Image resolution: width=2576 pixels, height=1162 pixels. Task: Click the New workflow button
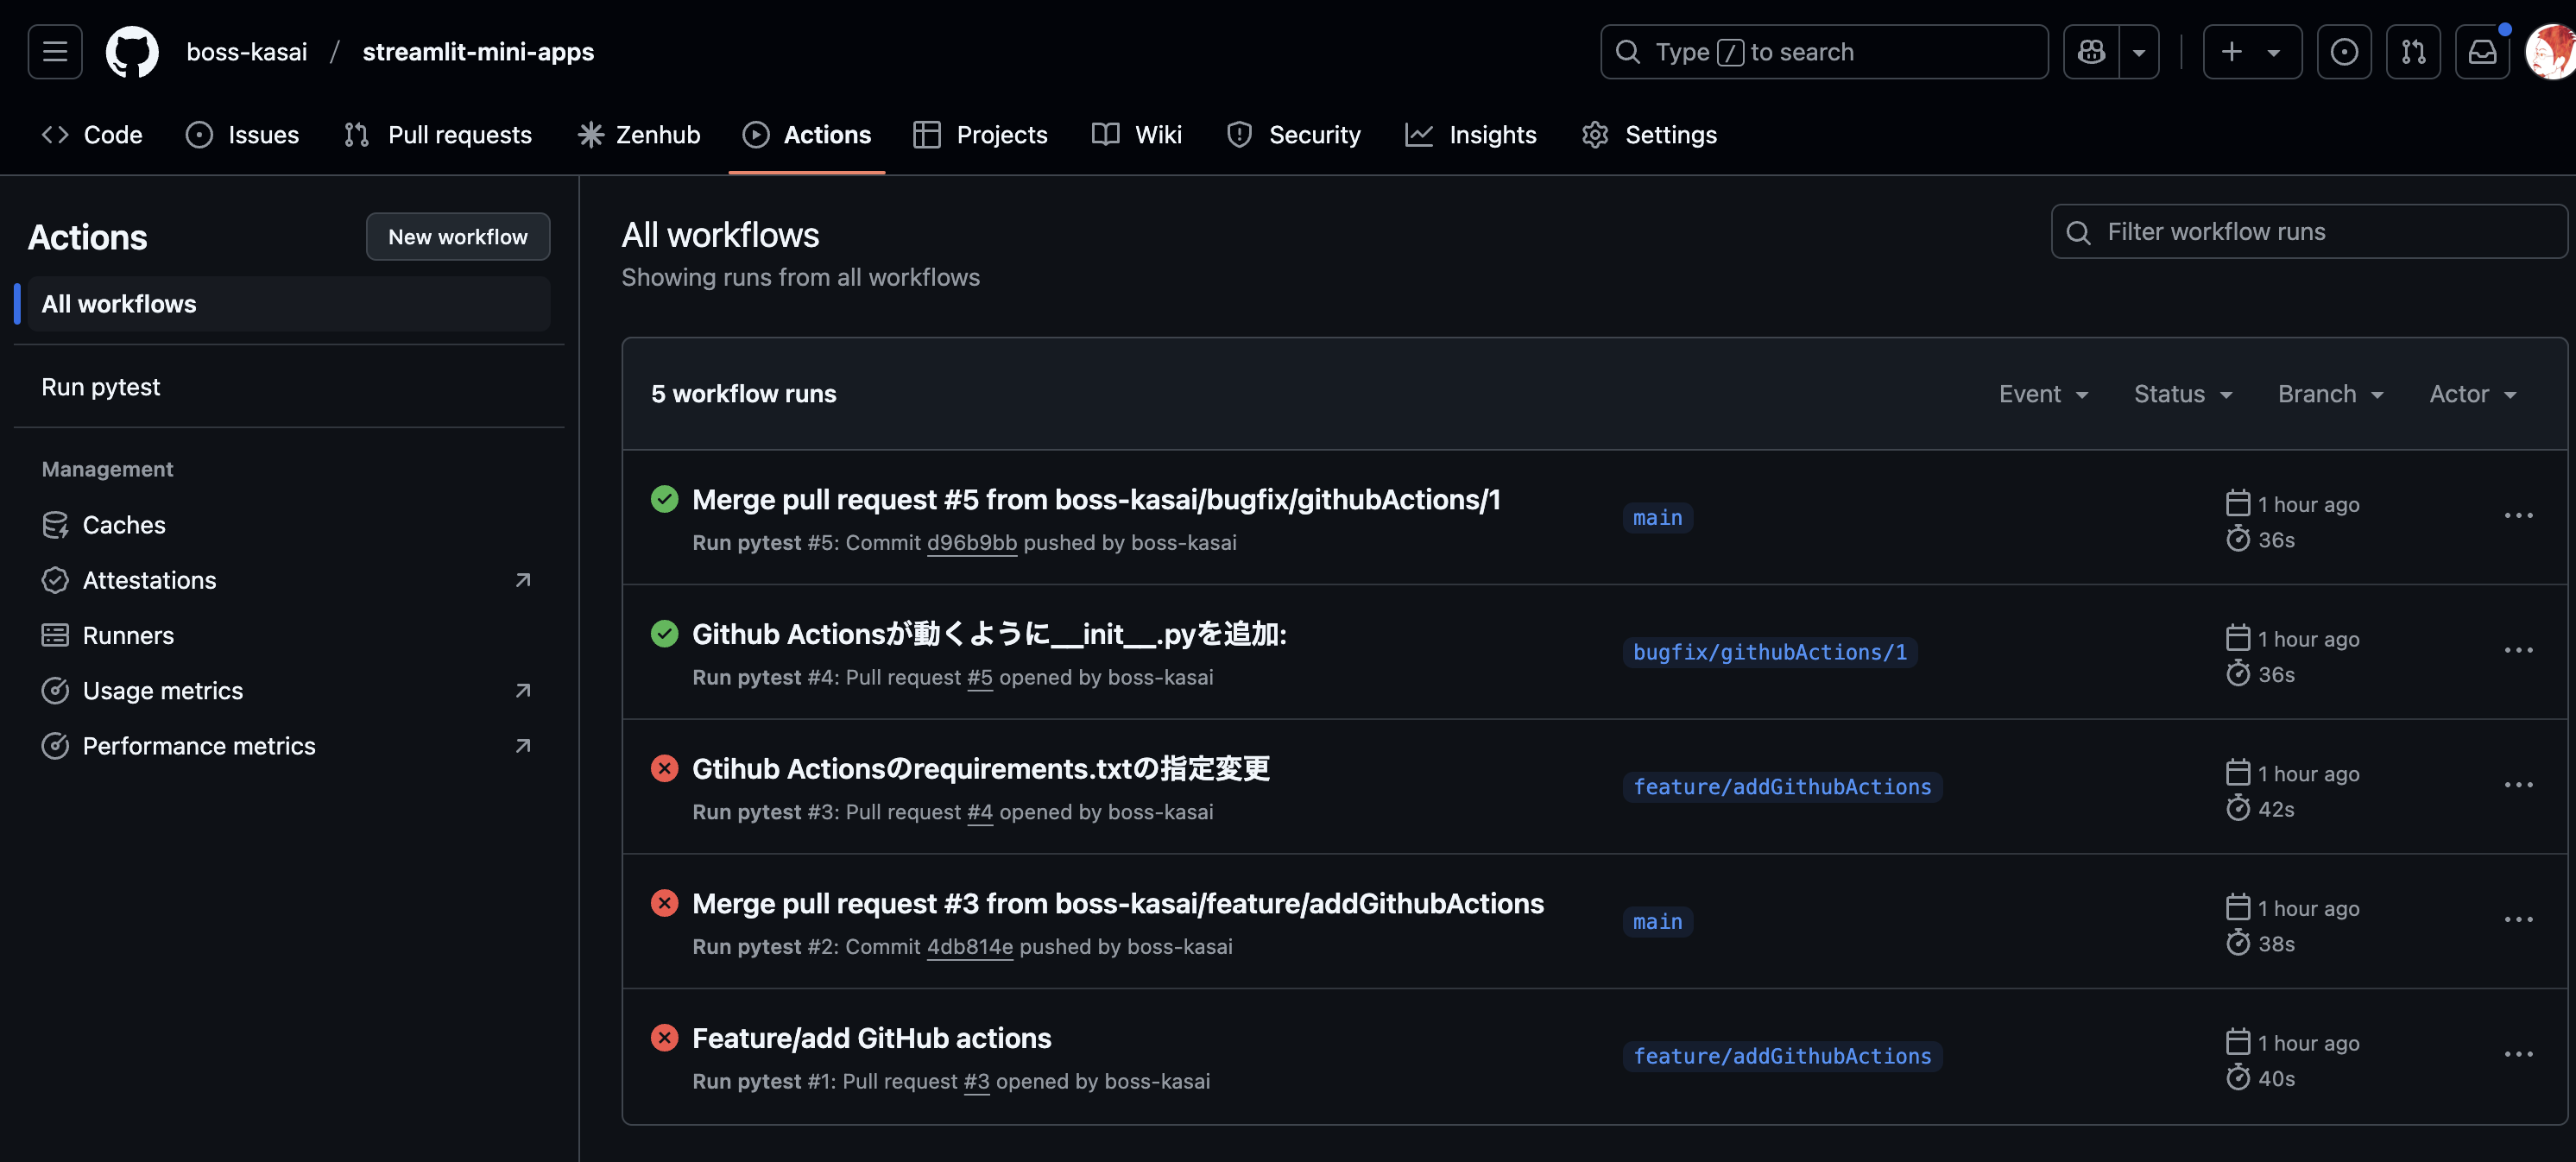[457, 237]
